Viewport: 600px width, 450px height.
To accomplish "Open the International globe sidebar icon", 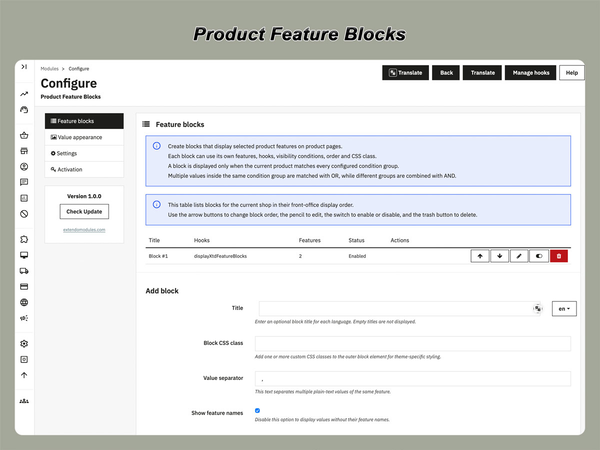I will (x=24, y=302).
